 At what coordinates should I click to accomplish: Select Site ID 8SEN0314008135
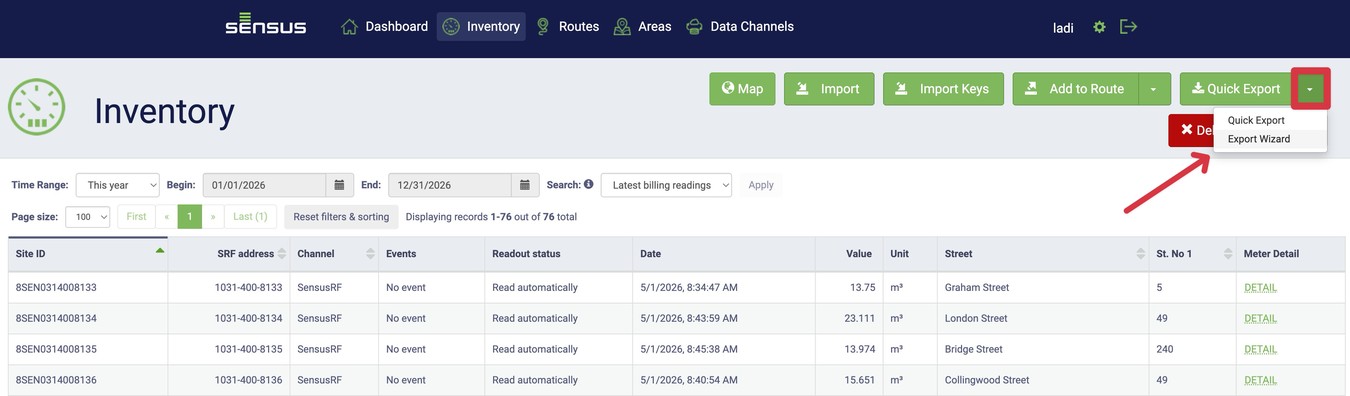[x=56, y=350]
